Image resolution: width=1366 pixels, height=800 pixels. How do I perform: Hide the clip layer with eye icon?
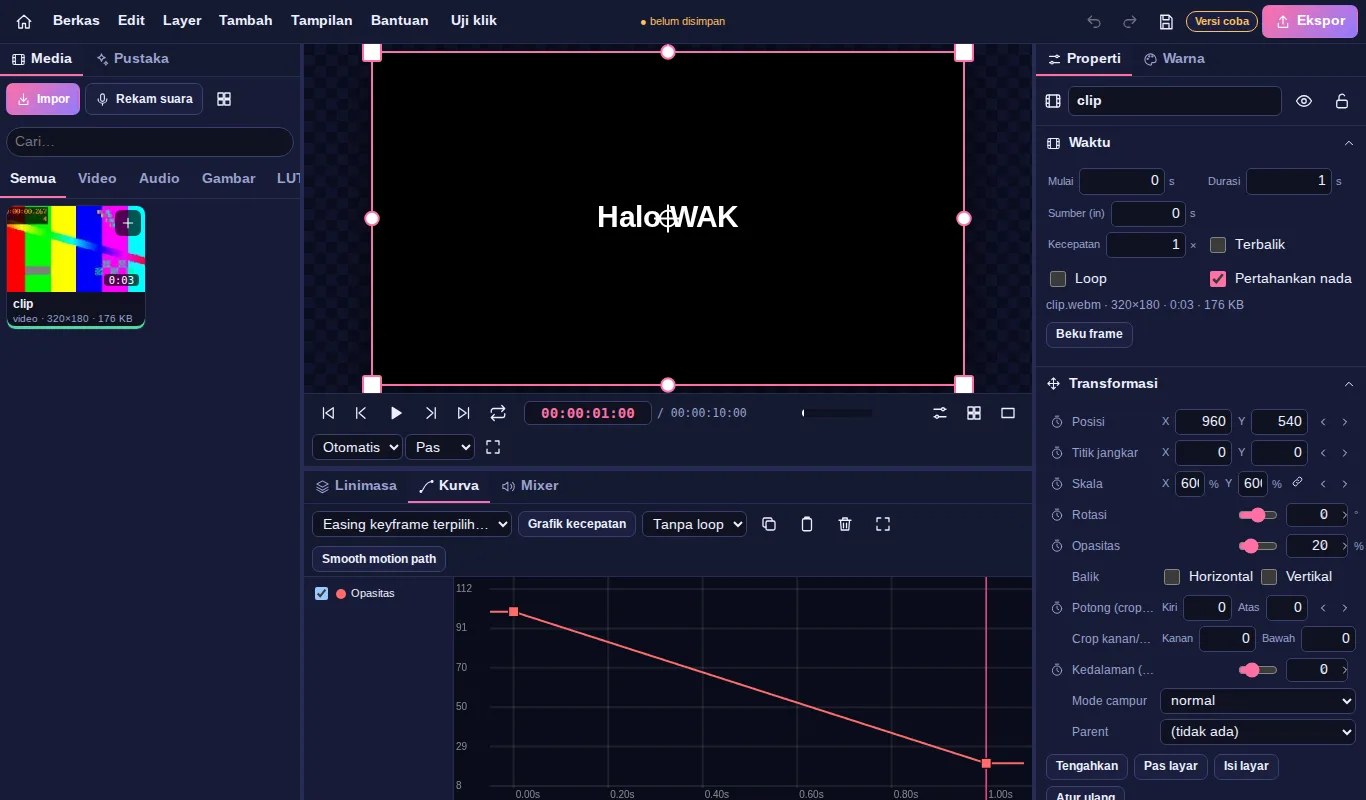pyautogui.click(x=1304, y=101)
